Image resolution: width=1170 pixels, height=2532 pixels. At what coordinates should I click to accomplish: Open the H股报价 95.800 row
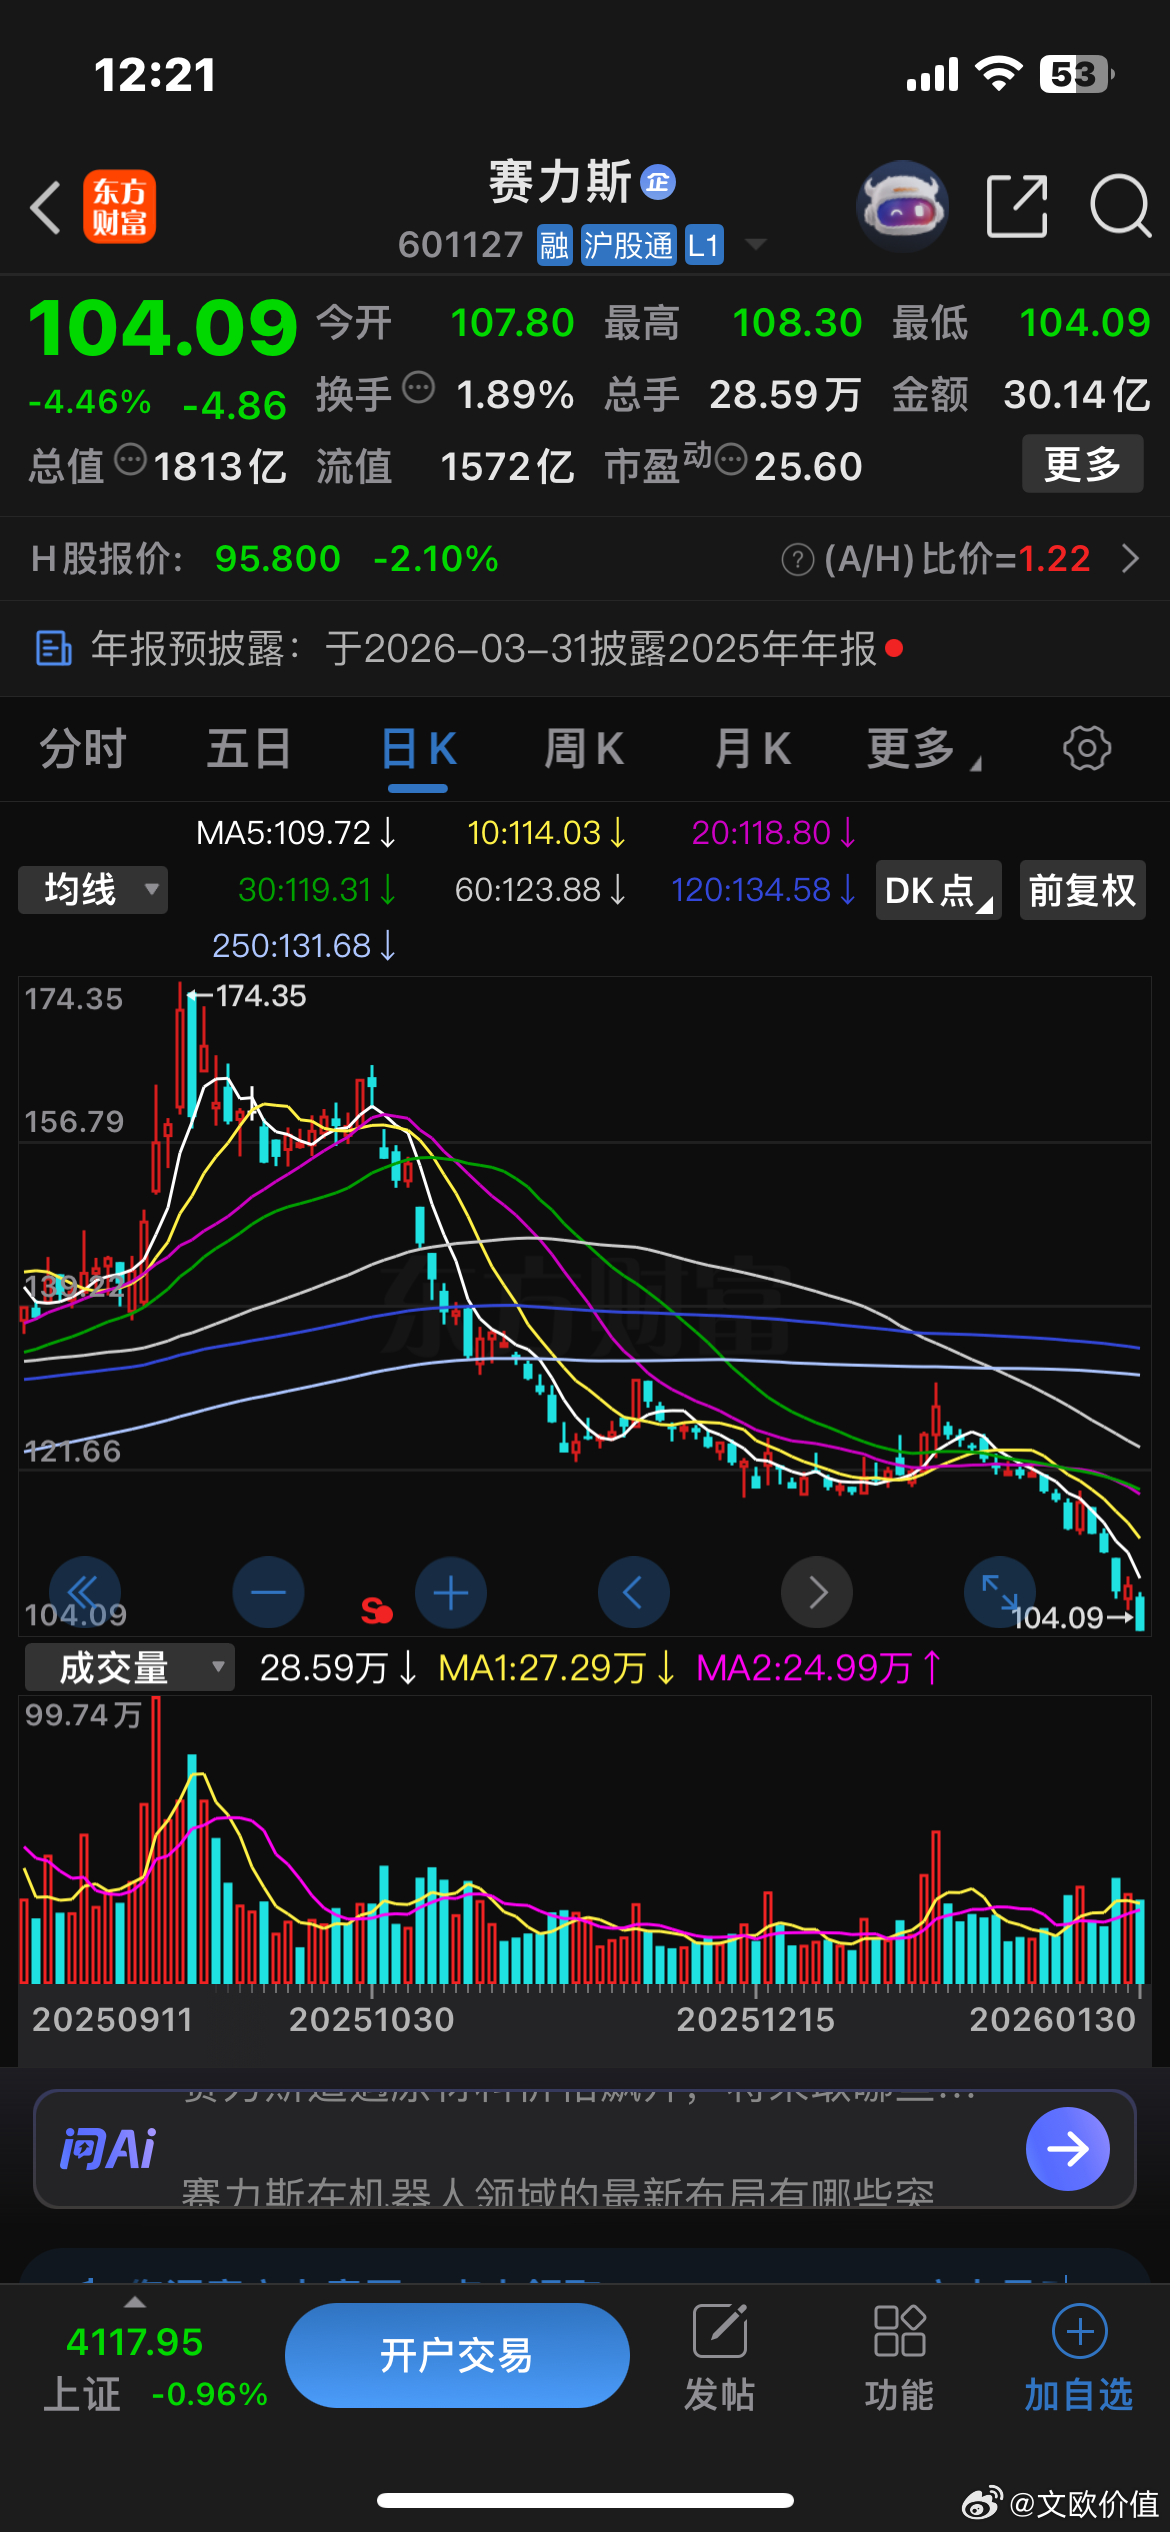point(585,558)
